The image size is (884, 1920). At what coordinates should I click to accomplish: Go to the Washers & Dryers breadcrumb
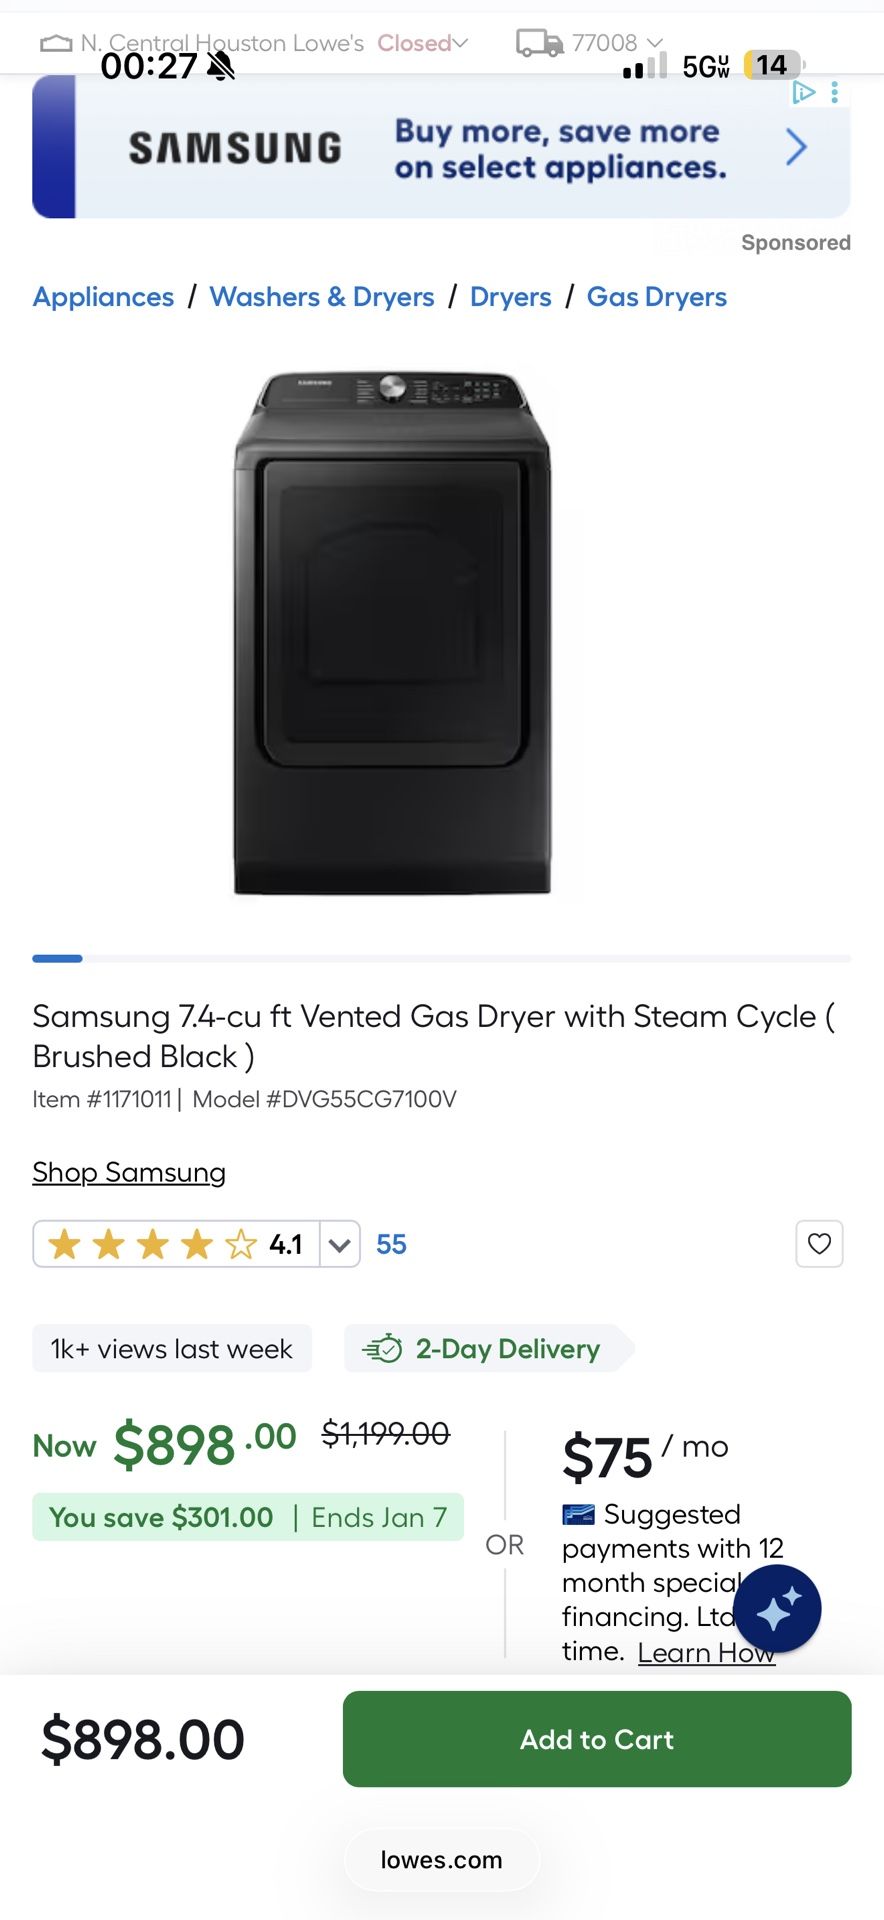[x=322, y=297]
